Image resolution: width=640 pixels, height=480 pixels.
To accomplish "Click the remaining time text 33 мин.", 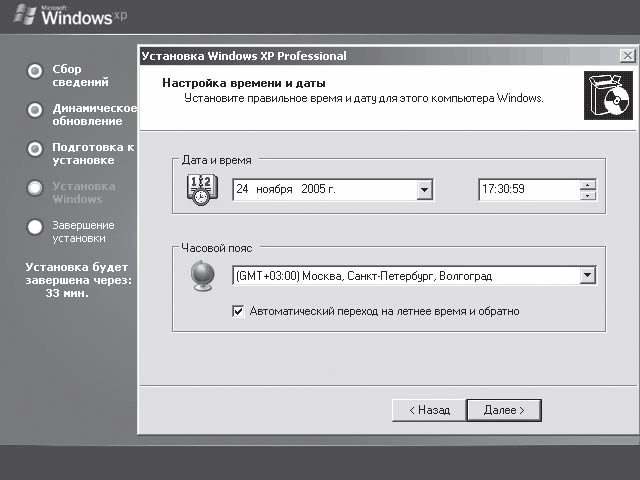I will click(67, 293).
